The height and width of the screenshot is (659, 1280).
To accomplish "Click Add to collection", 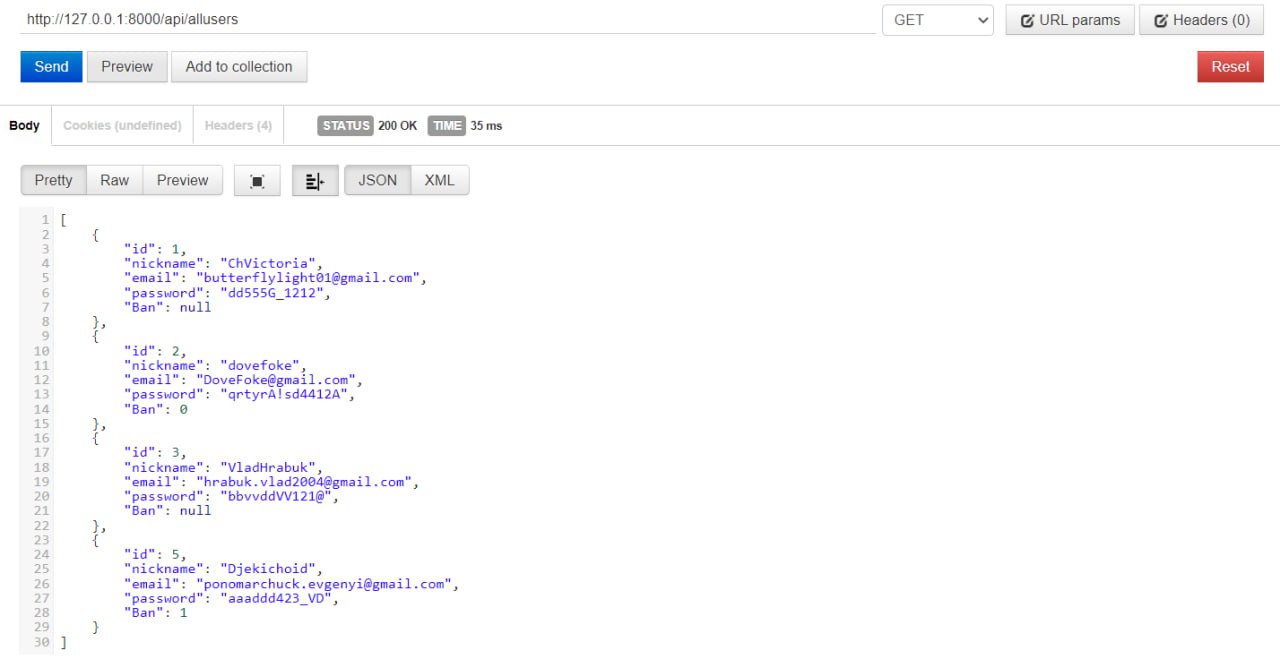I will click(239, 67).
